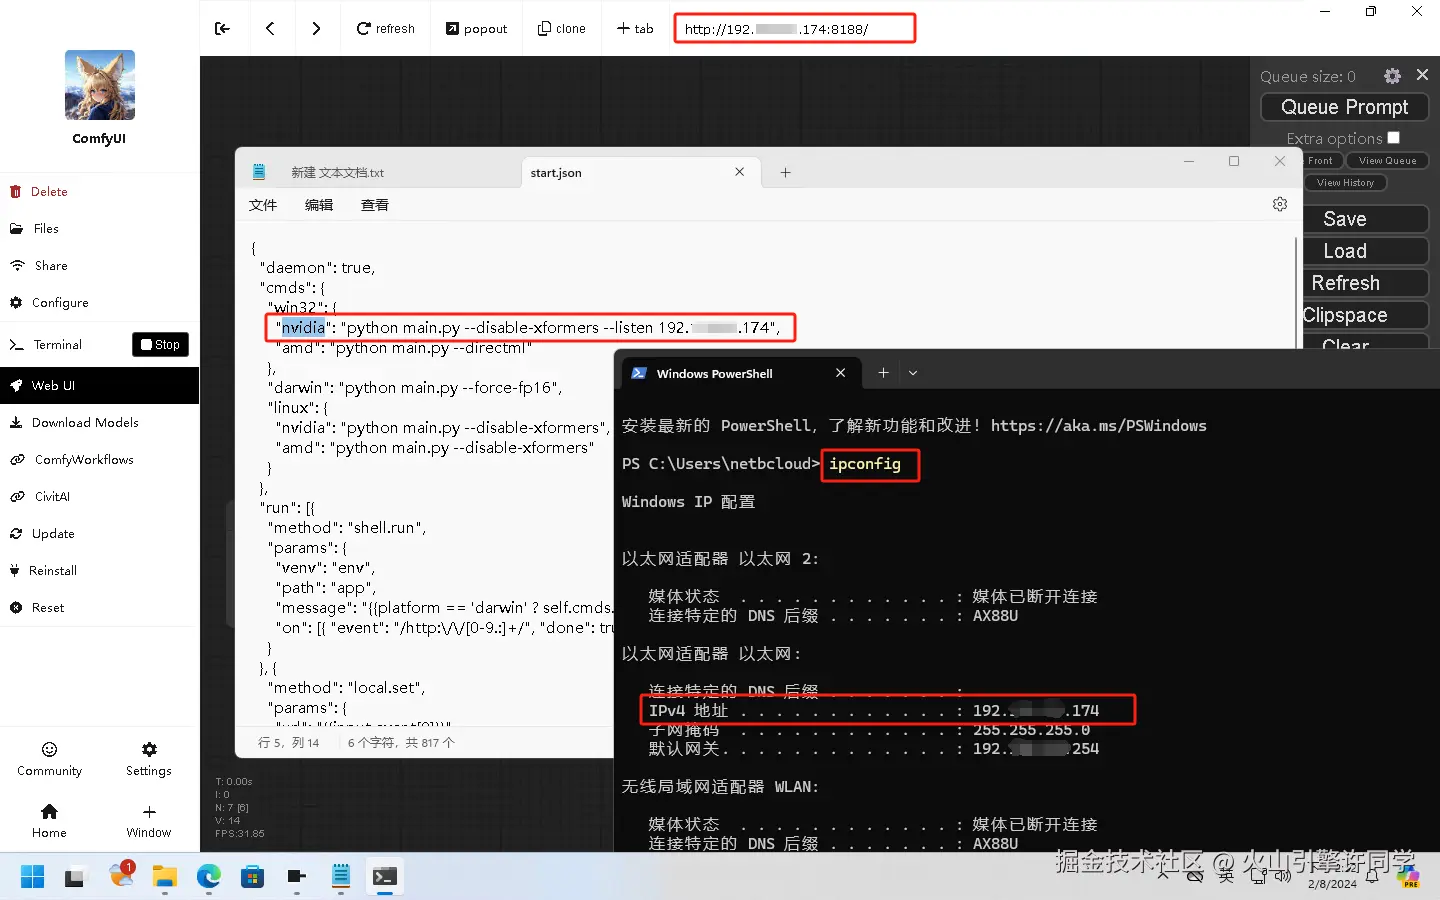Click the highlighted nvidia text in Notepad
1440x900 pixels.
pos(303,327)
